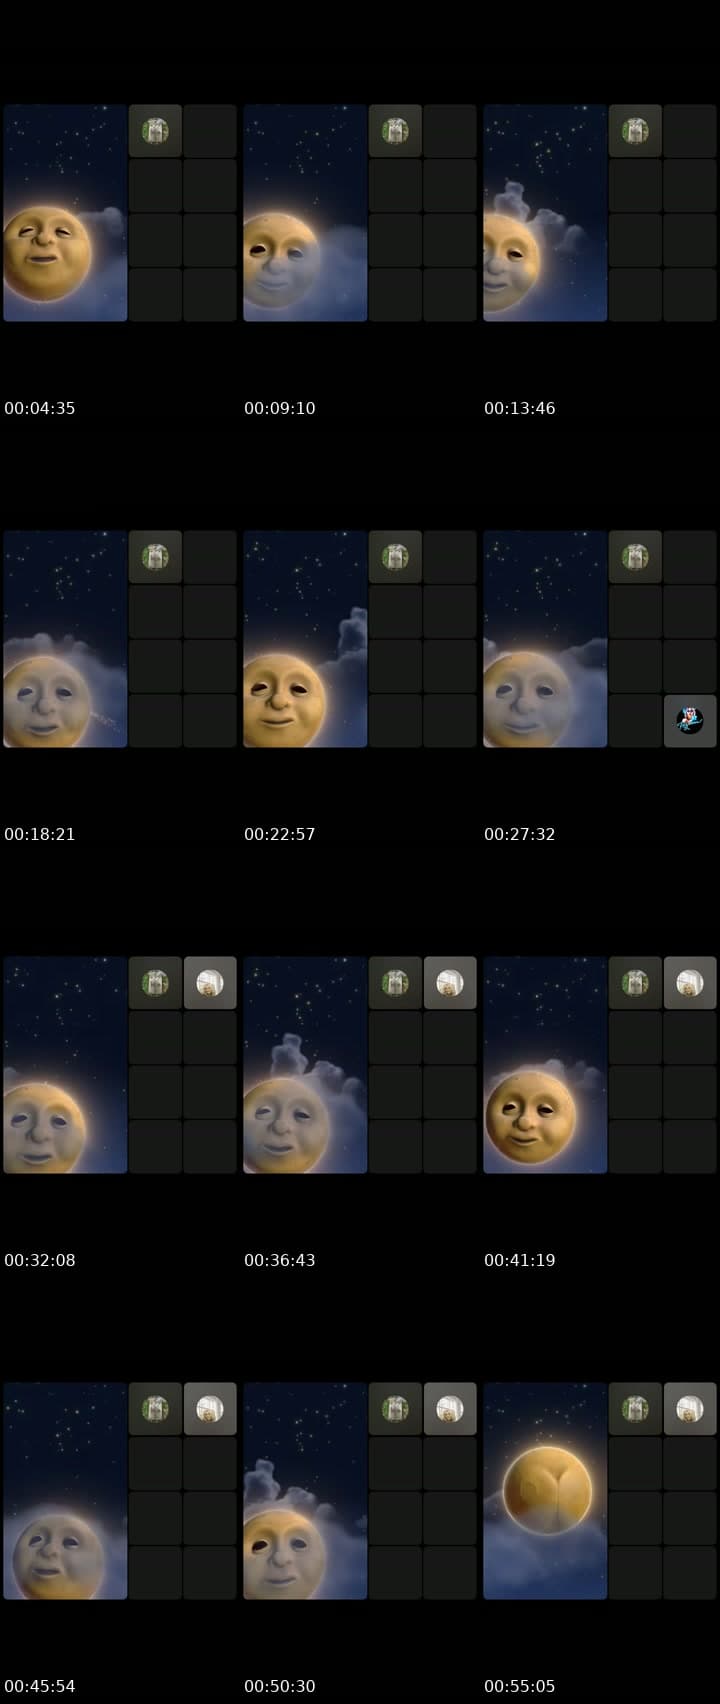This screenshot has width=720, height=1704.
Task: Open the moon video frame at 00:09:10
Action: tap(305, 213)
